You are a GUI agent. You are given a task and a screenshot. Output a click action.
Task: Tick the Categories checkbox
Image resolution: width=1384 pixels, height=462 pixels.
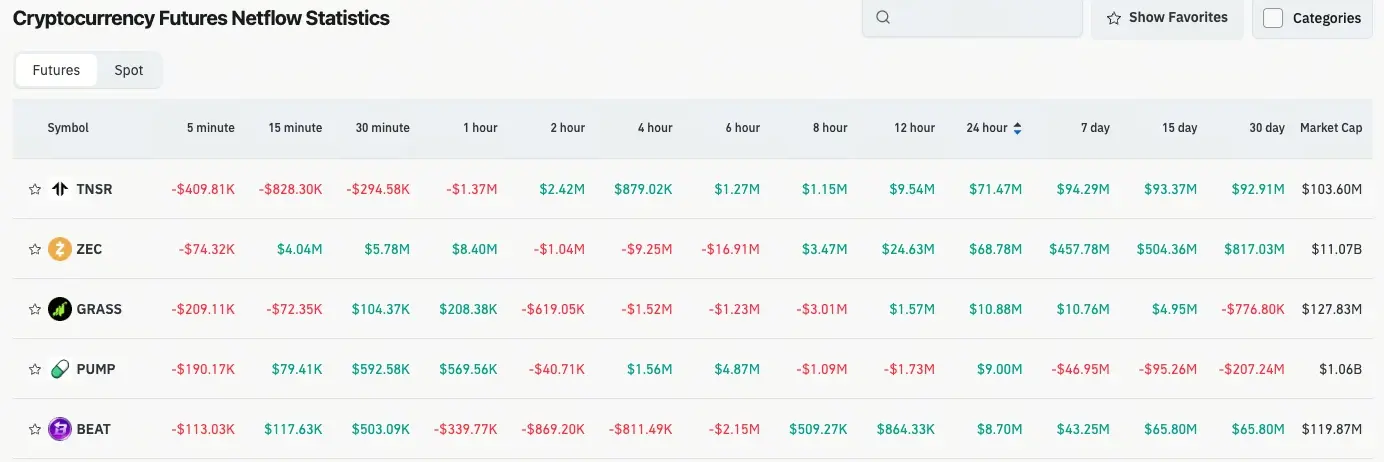click(1273, 18)
